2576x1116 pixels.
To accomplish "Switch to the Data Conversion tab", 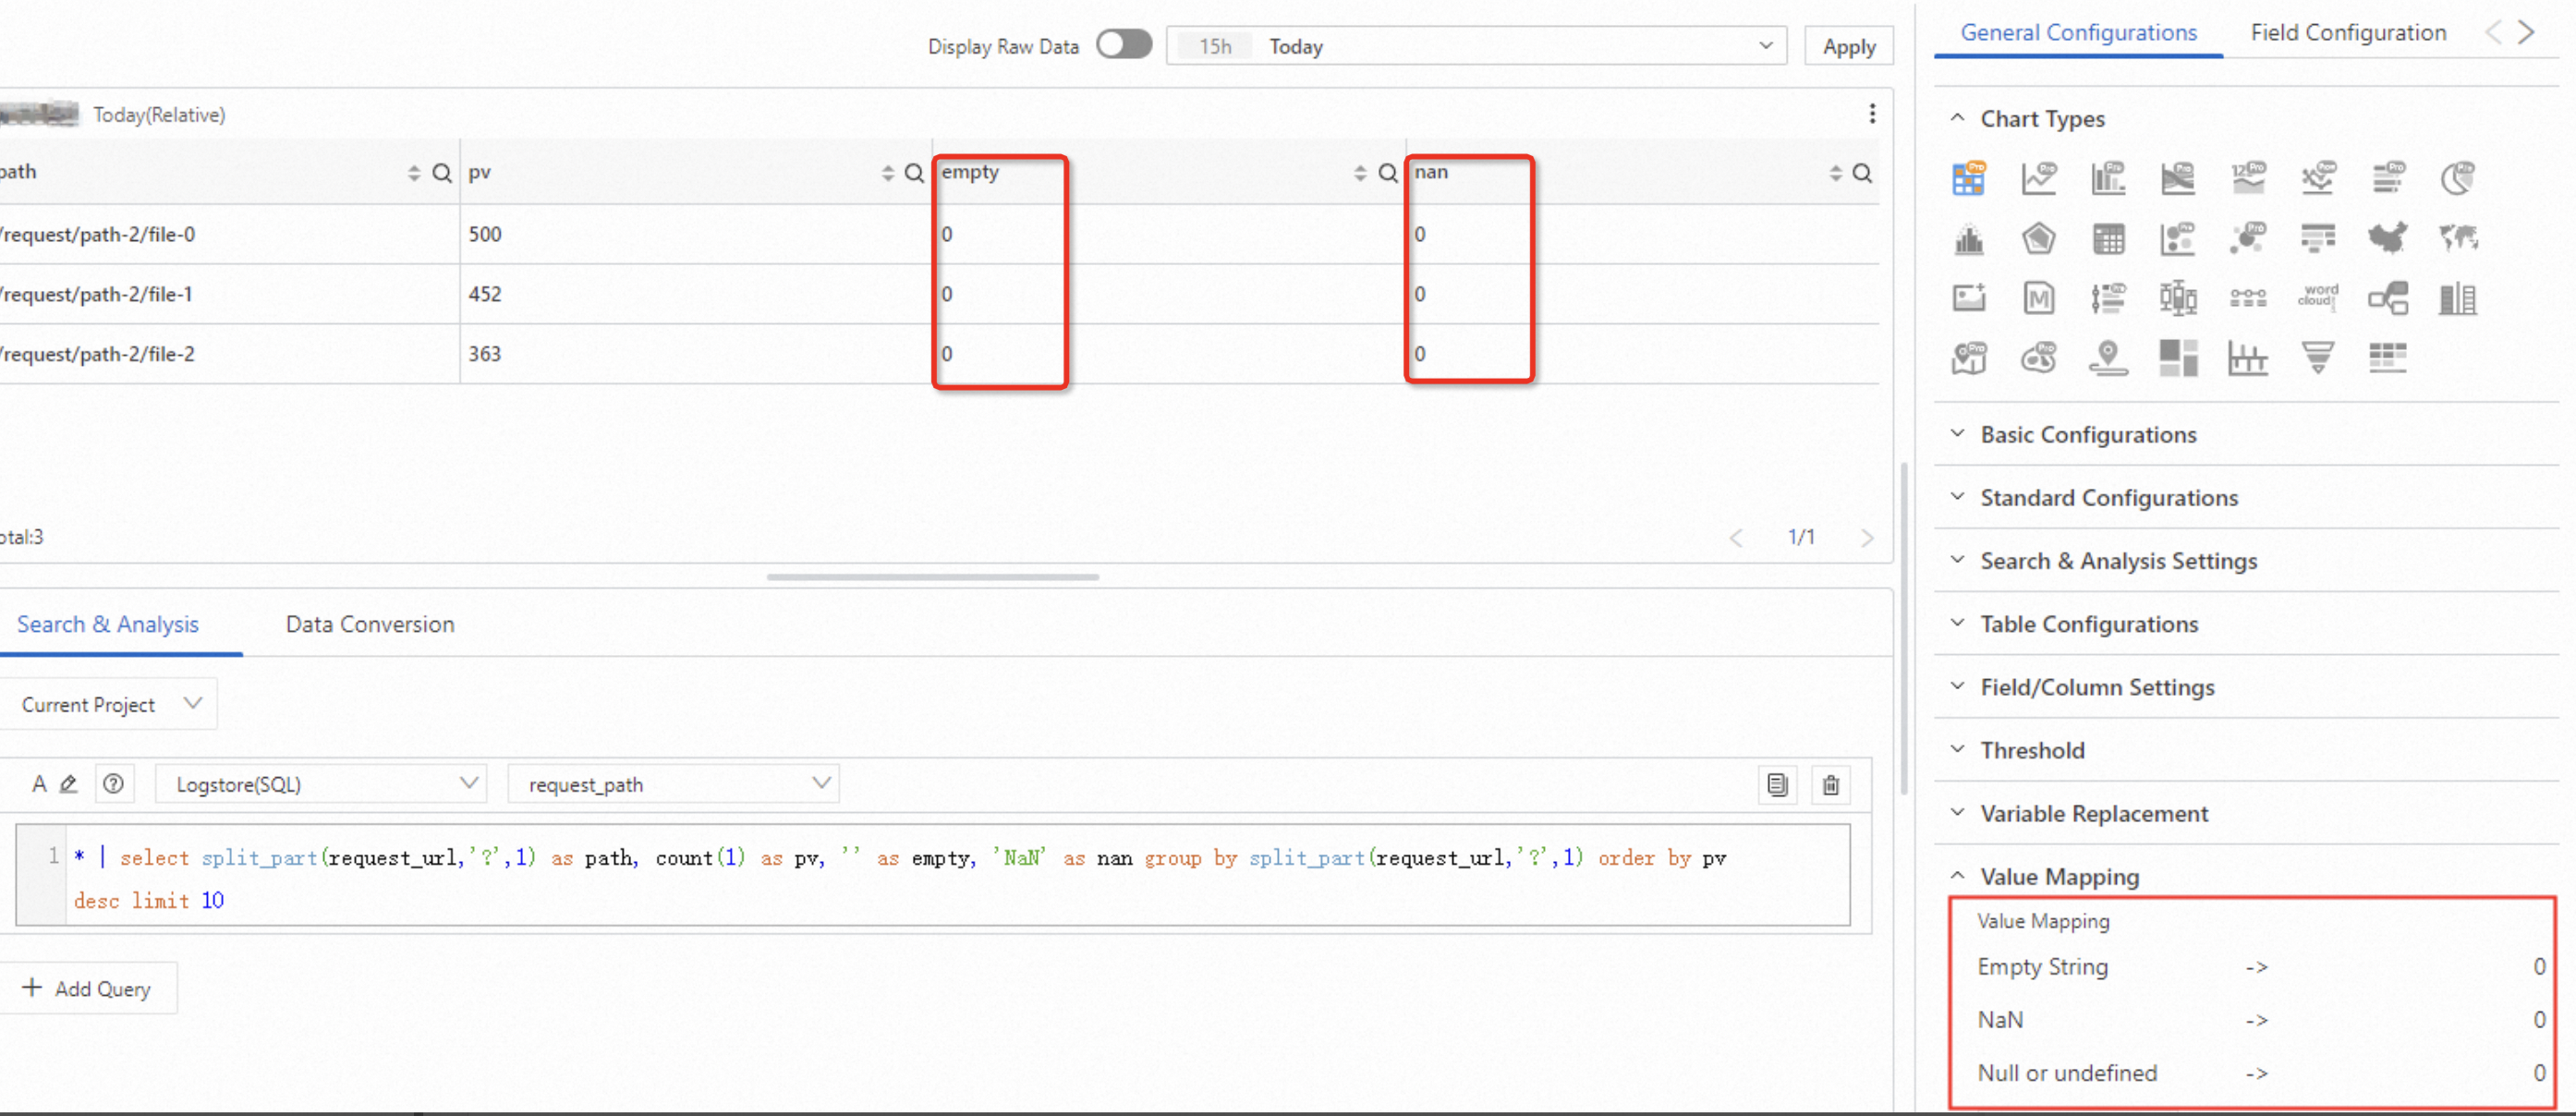I will (369, 624).
